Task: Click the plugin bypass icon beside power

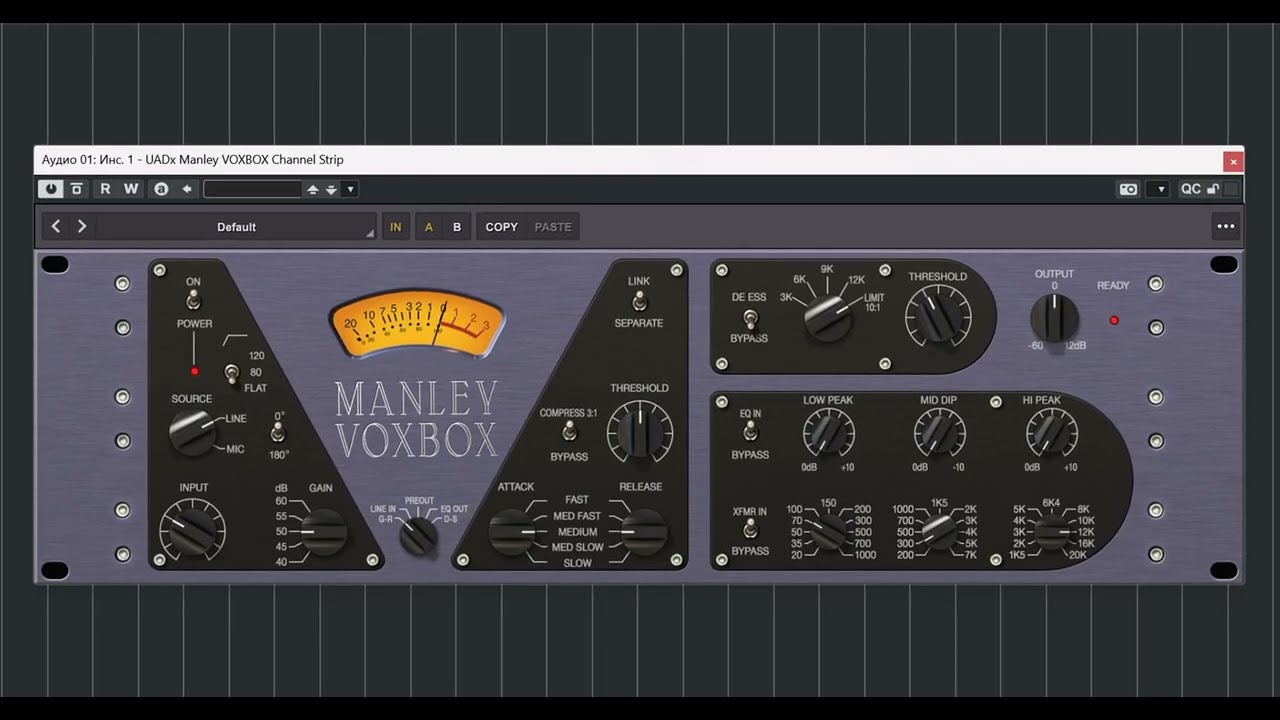Action: click(76, 189)
